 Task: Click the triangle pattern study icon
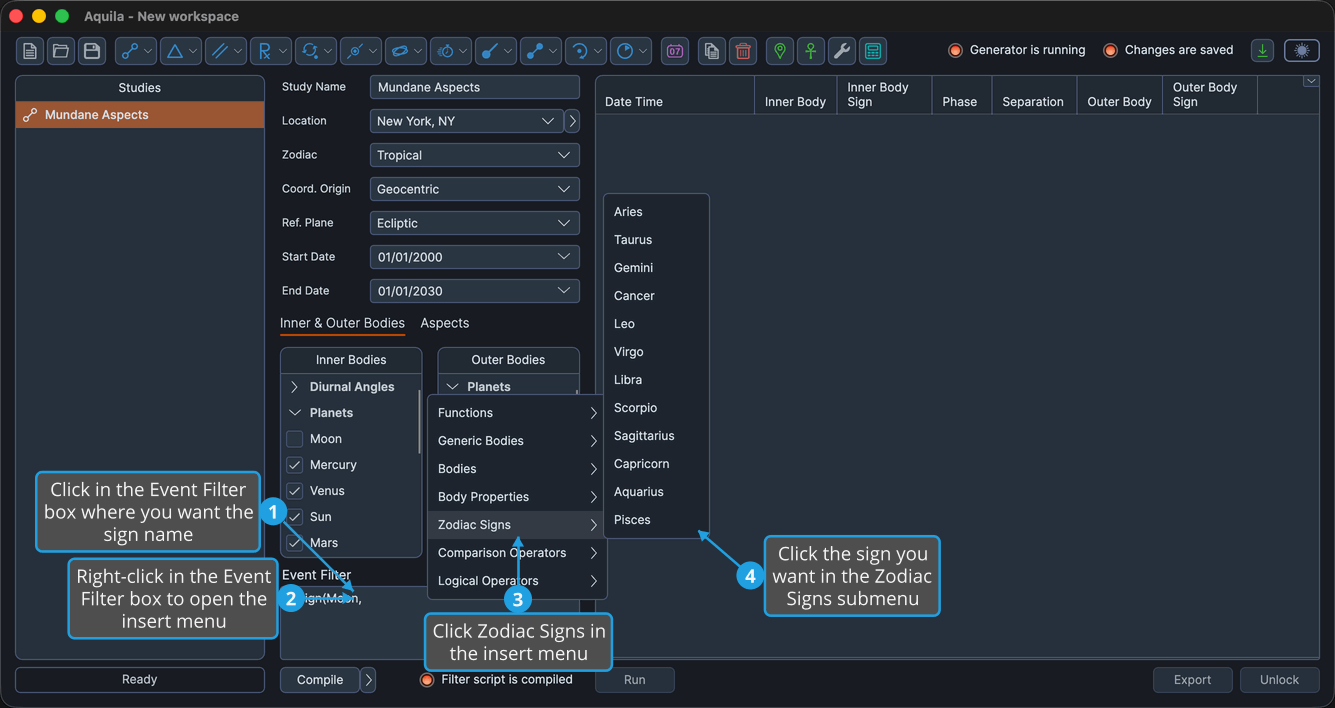[x=174, y=51]
